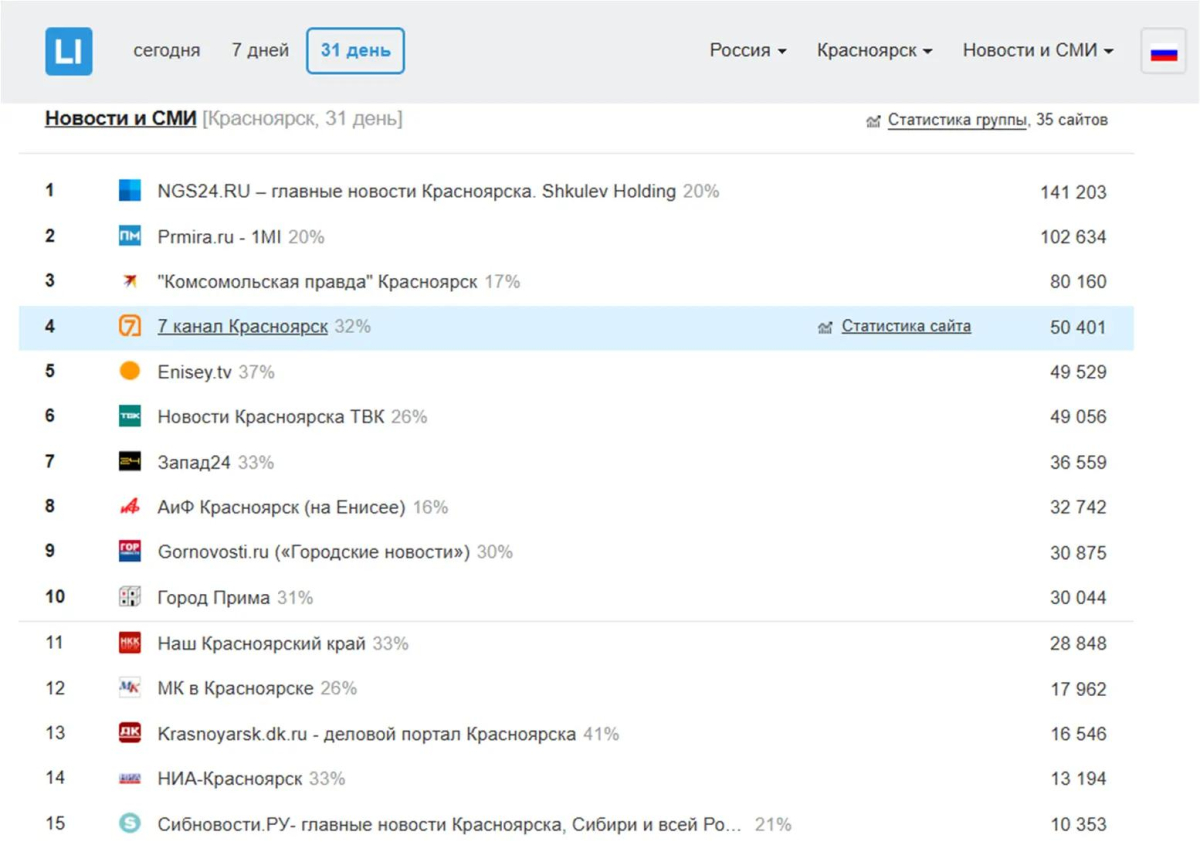Click the Комсомольская правда Красноярск title
Screen dimensions: 1200x852
tap(318, 282)
